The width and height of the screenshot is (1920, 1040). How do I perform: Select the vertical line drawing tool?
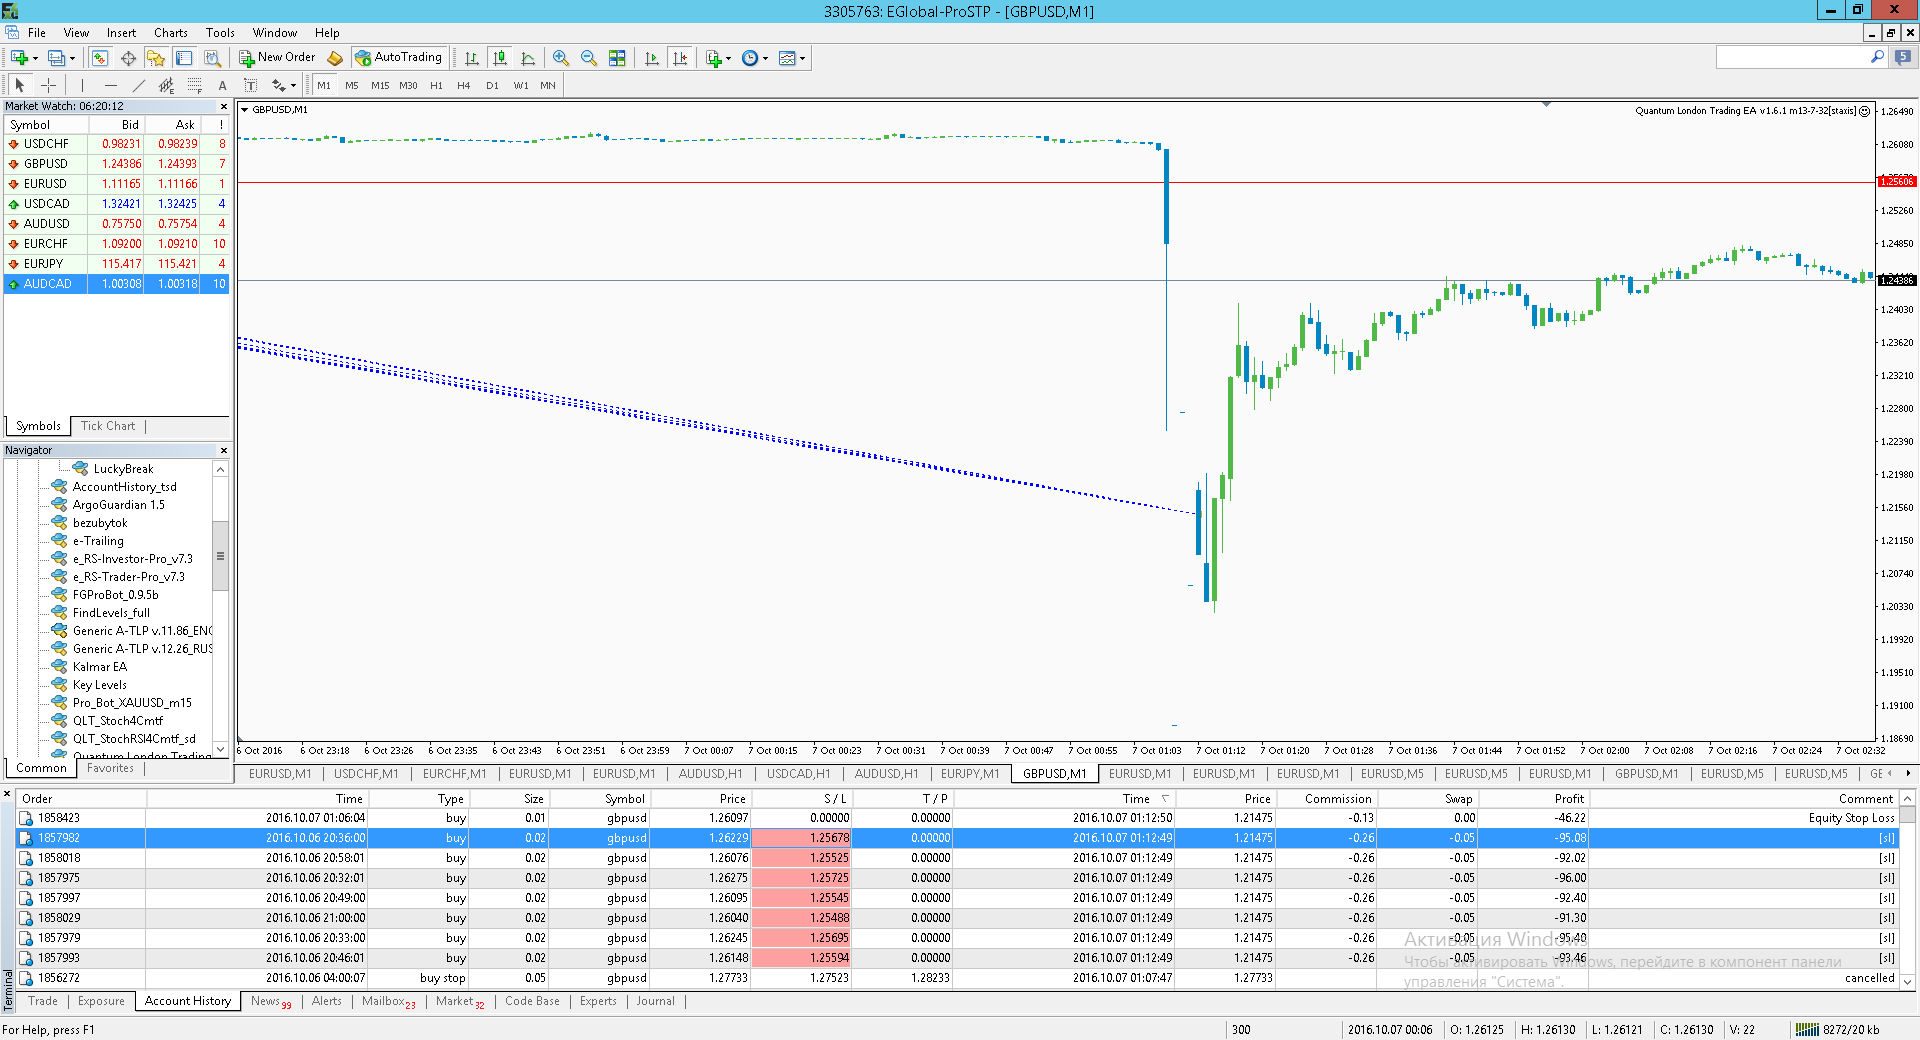tap(82, 85)
